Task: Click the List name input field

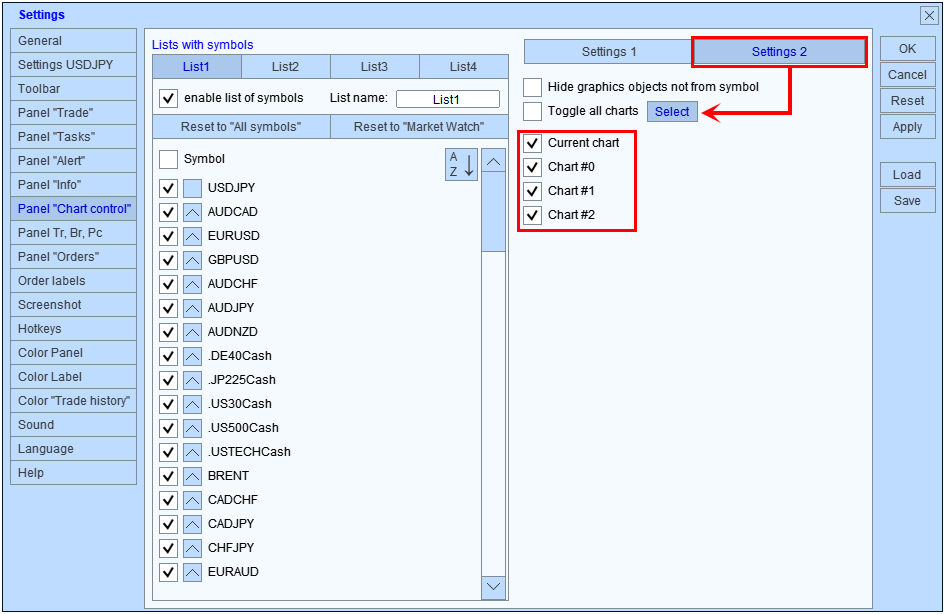Action: (448, 100)
